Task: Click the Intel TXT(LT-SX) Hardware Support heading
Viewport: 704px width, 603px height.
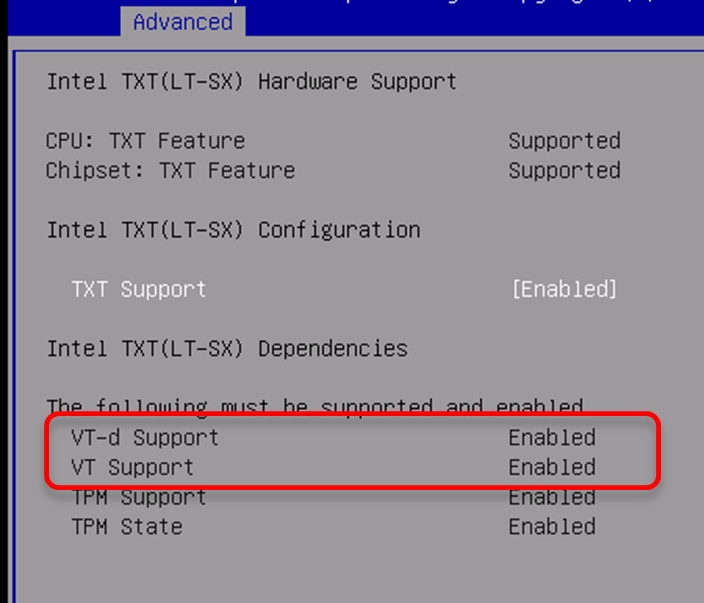Action: (251, 82)
